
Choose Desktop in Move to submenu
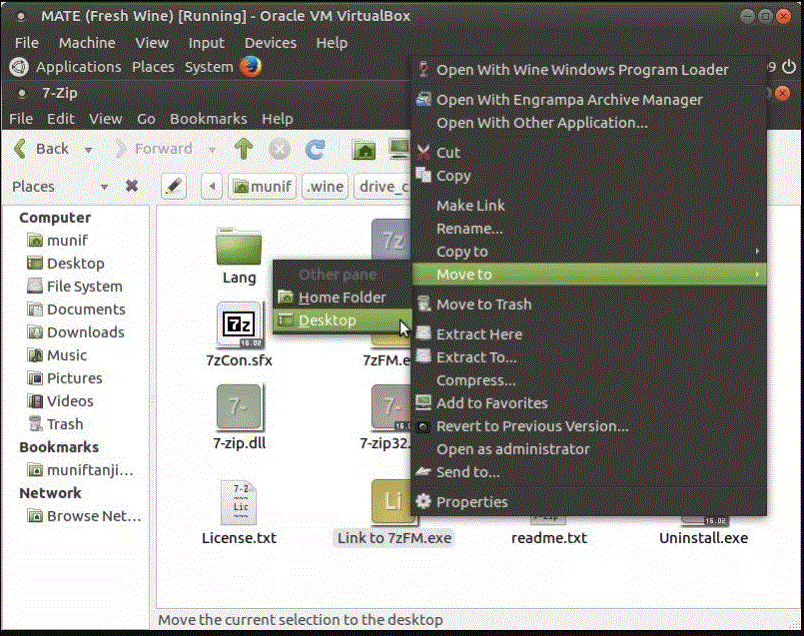[343, 321]
